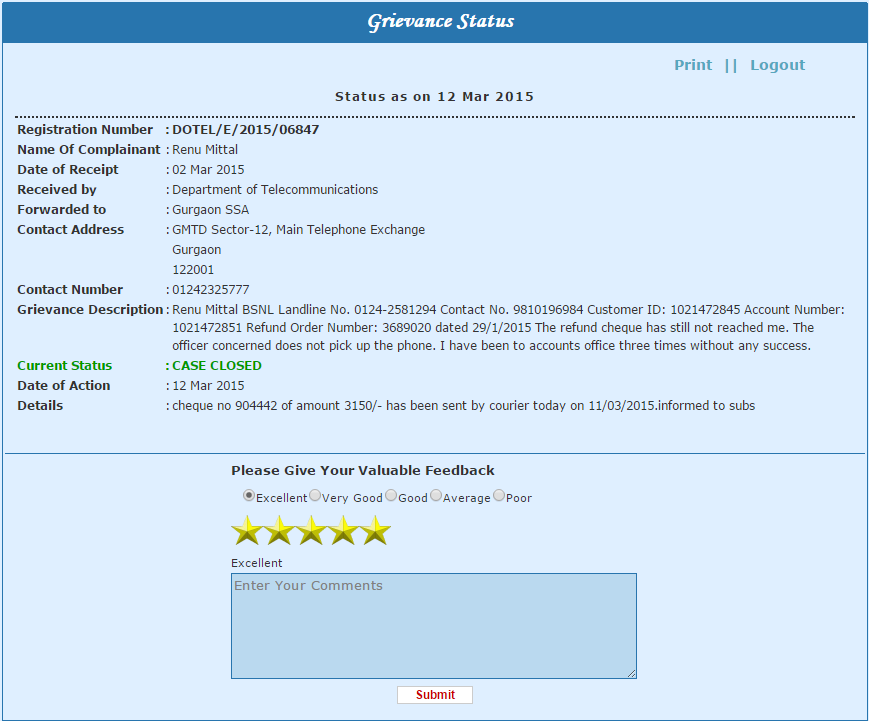
Task: Select the Excellent radio button
Action: (x=249, y=496)
